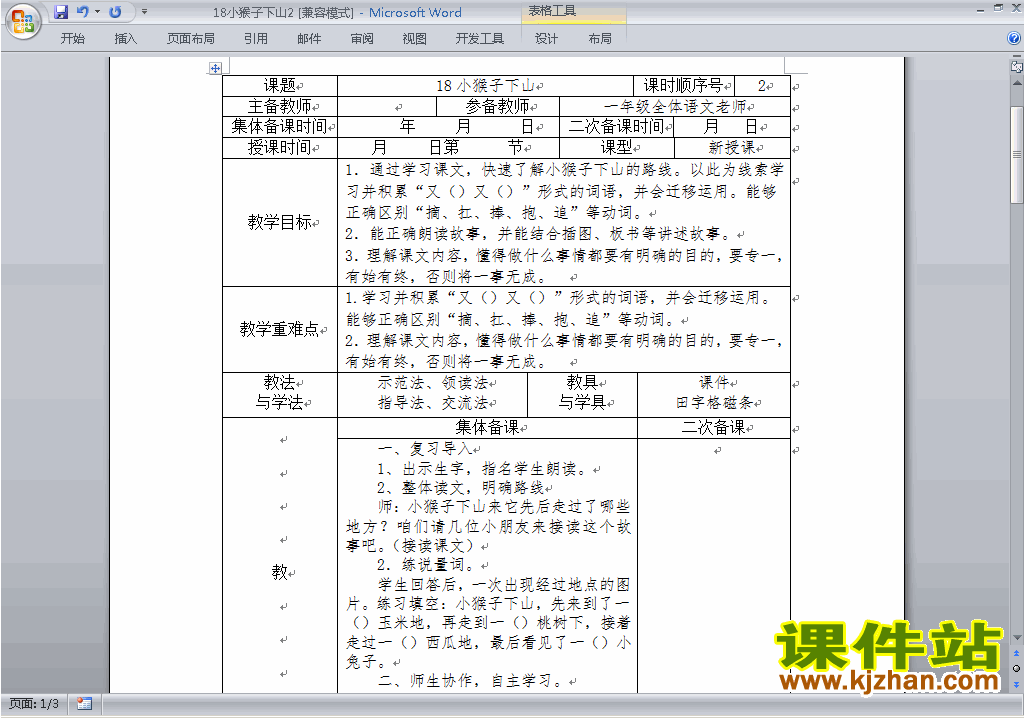Switch to the 开始 tab
The width and height of the screenshot is (1024, 718).
click(72, 39)
